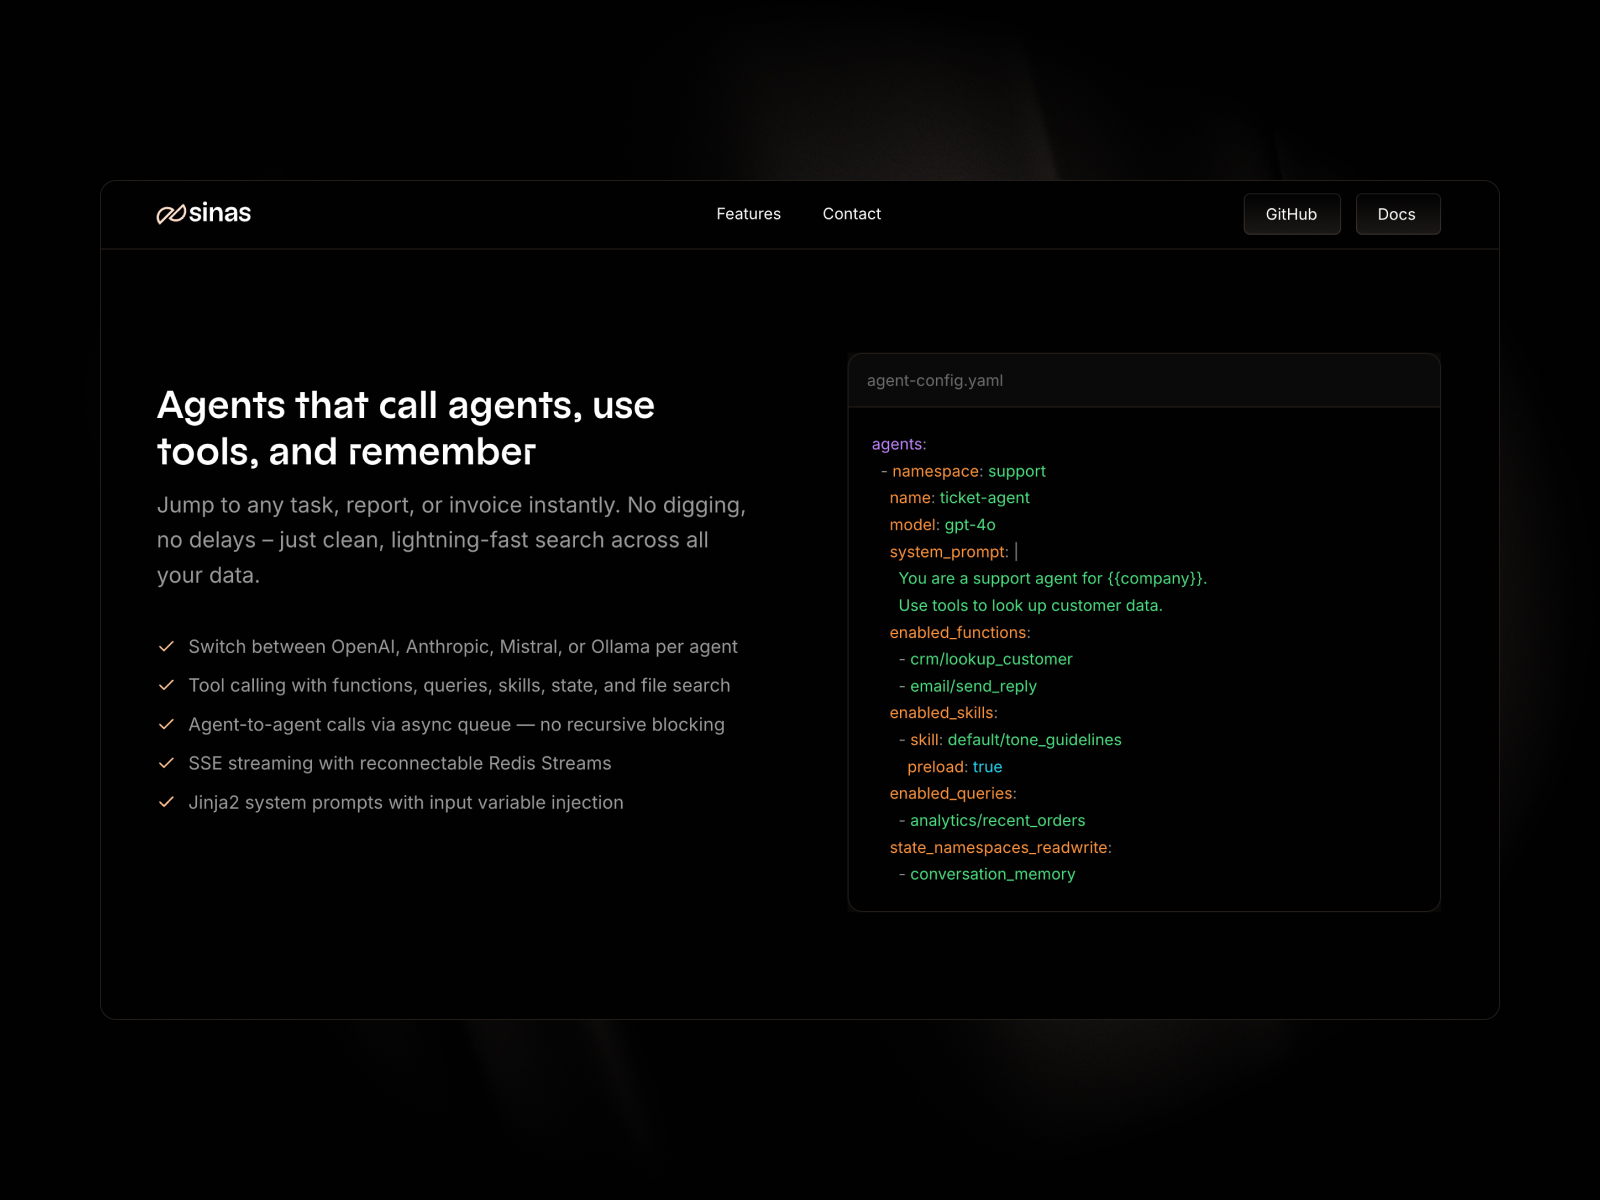Click 'namespace: support' code line
The height and width of the screenshot is (1200, 1600).
963,472
